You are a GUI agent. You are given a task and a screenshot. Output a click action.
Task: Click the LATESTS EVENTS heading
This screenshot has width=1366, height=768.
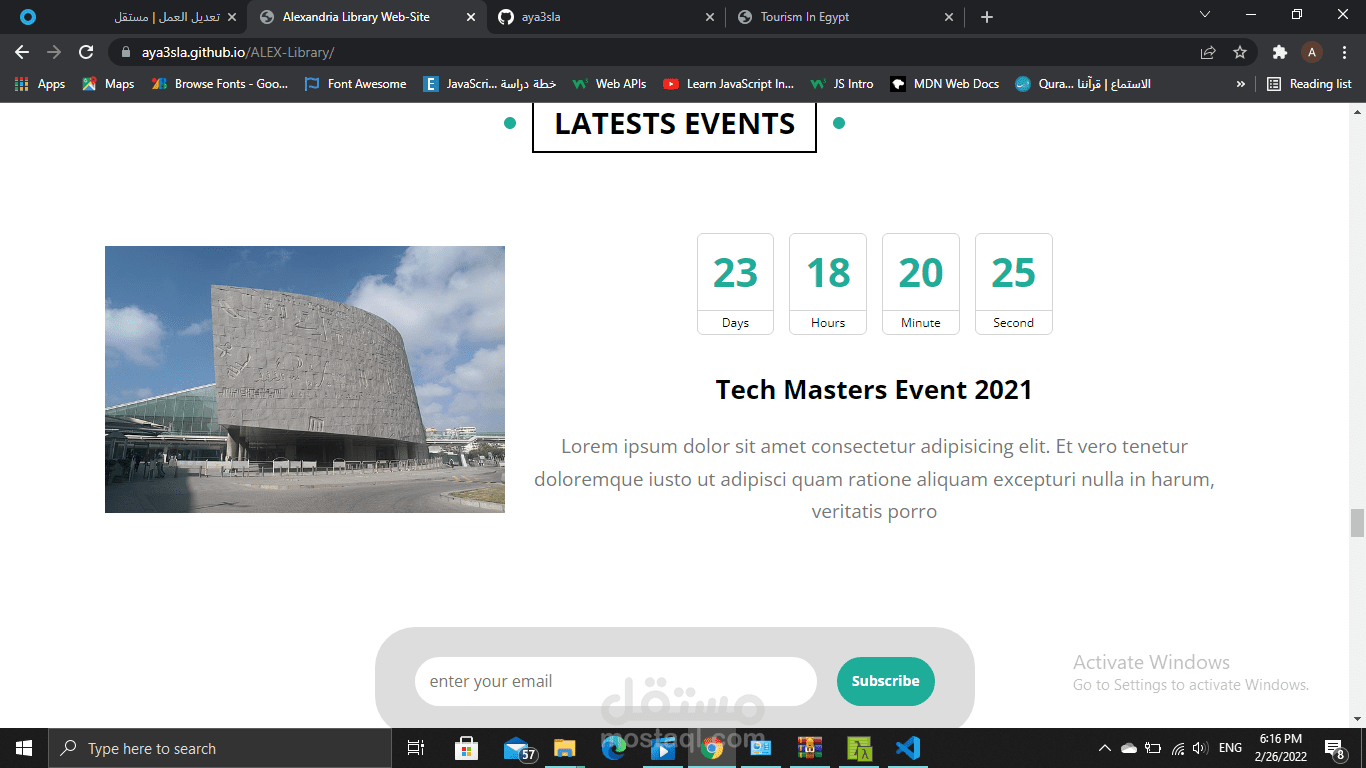[675, 124]
